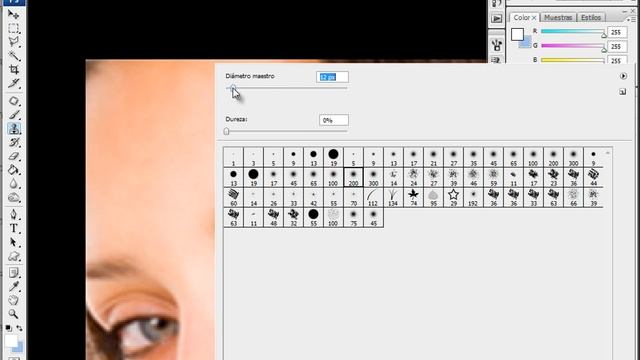Select the Paint Bucket tool
The image size is (640, 360).
pos(14,170)
